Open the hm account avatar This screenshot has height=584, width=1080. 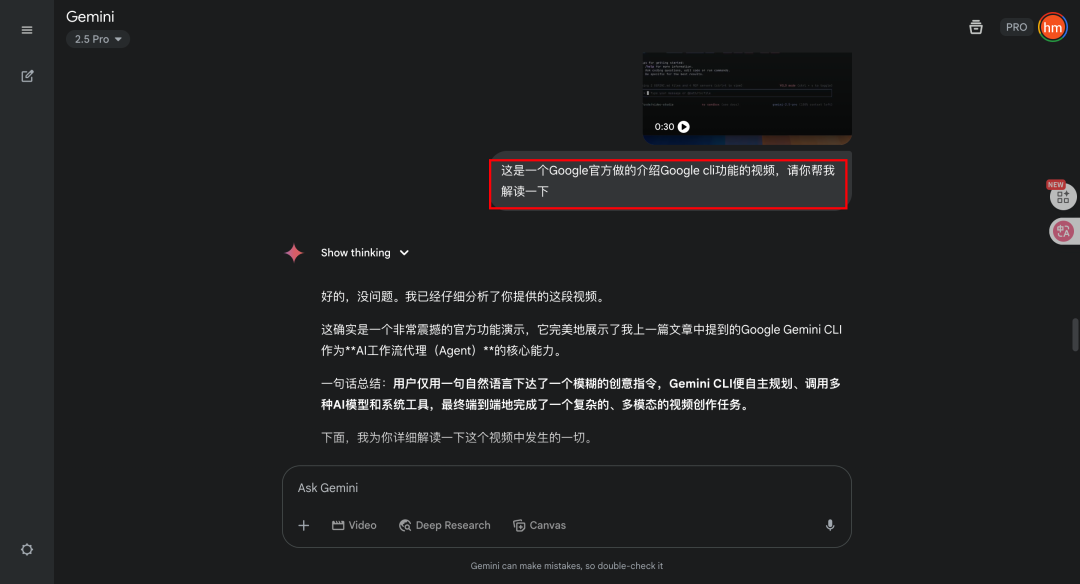1052,28
